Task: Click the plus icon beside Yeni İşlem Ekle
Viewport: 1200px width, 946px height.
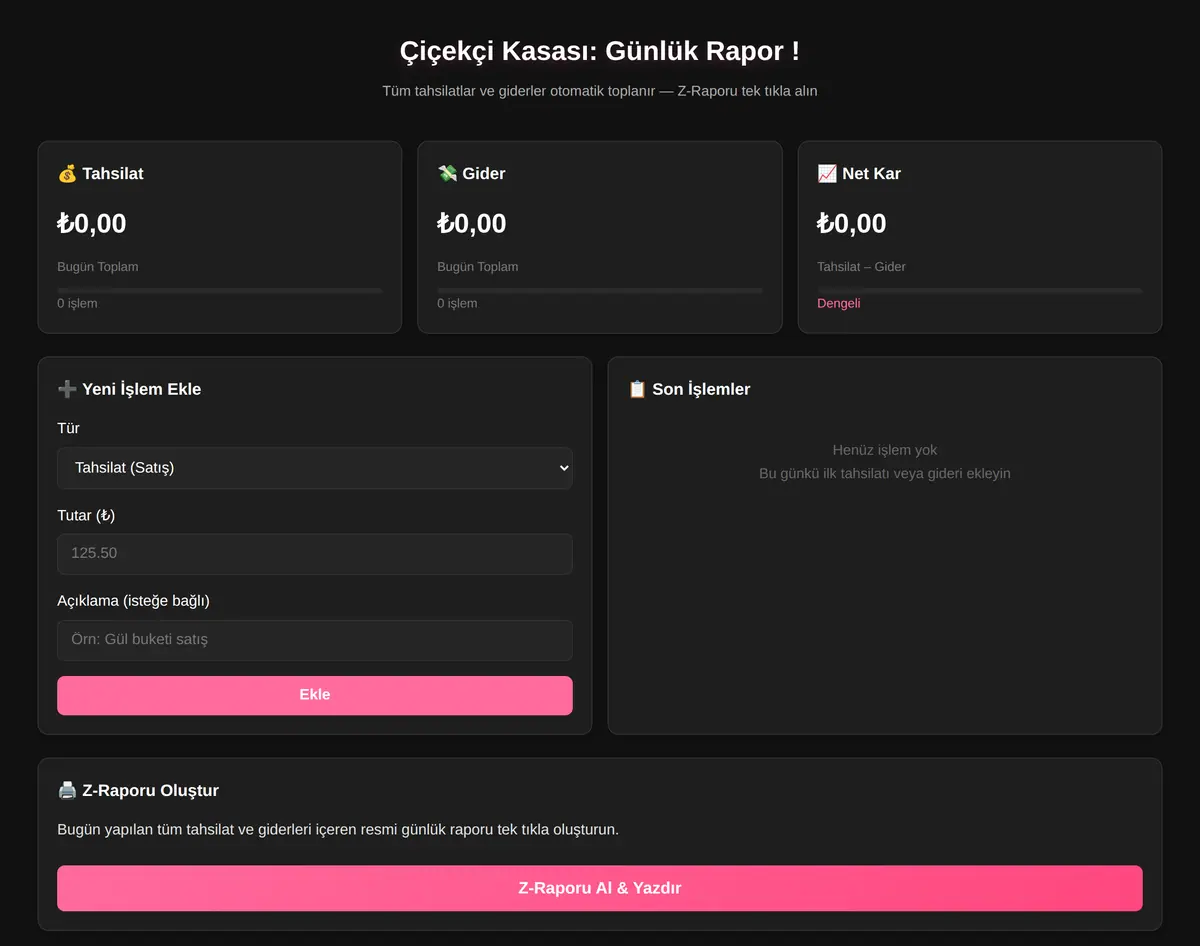Action: pos(67,389)
